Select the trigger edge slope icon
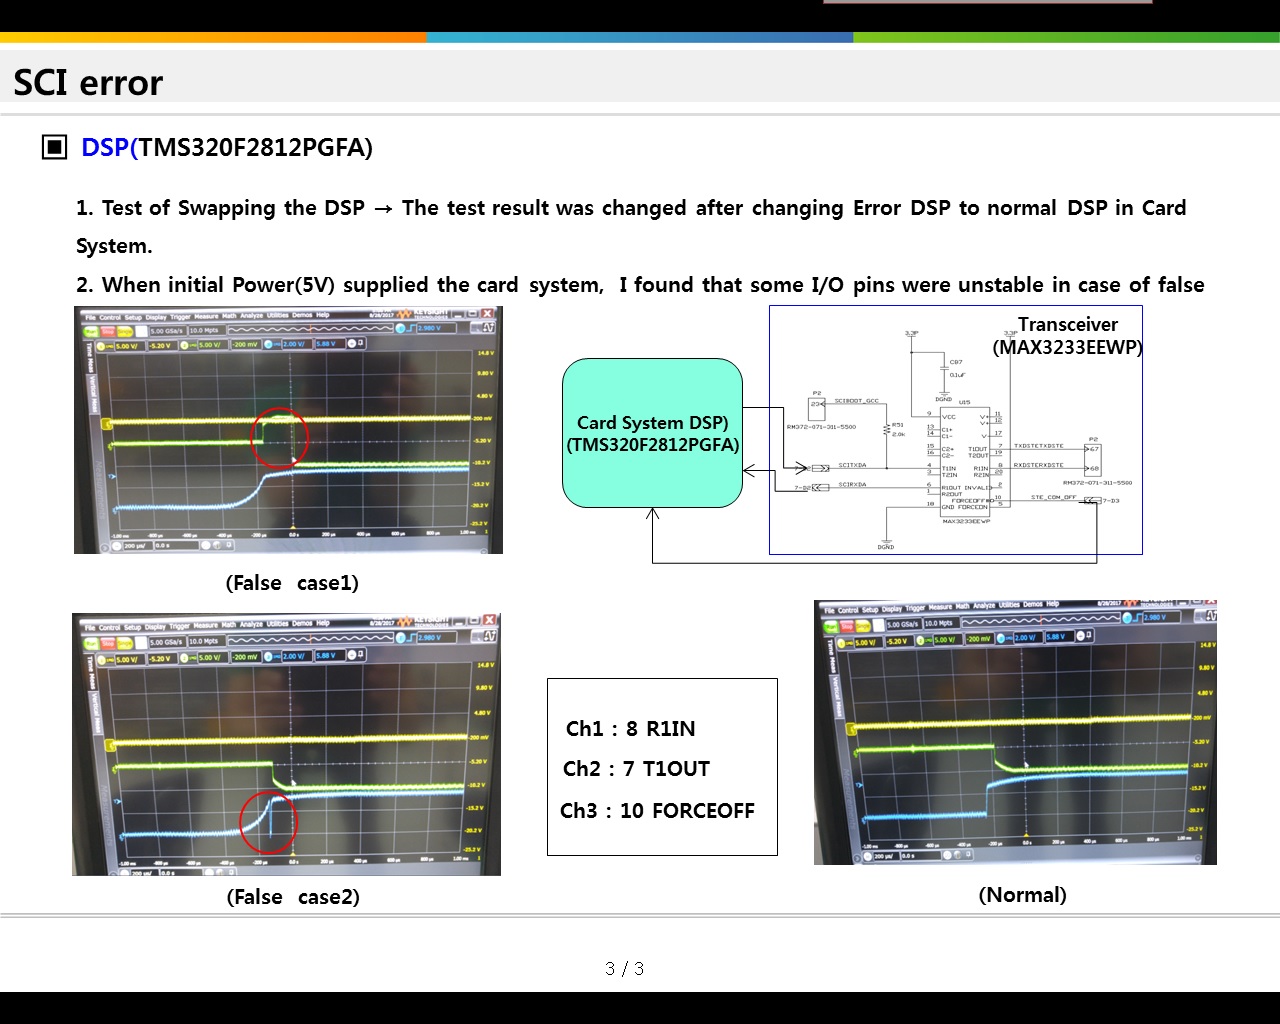The width and height of the screenshot is (1280, 1024). pos(409,329)
